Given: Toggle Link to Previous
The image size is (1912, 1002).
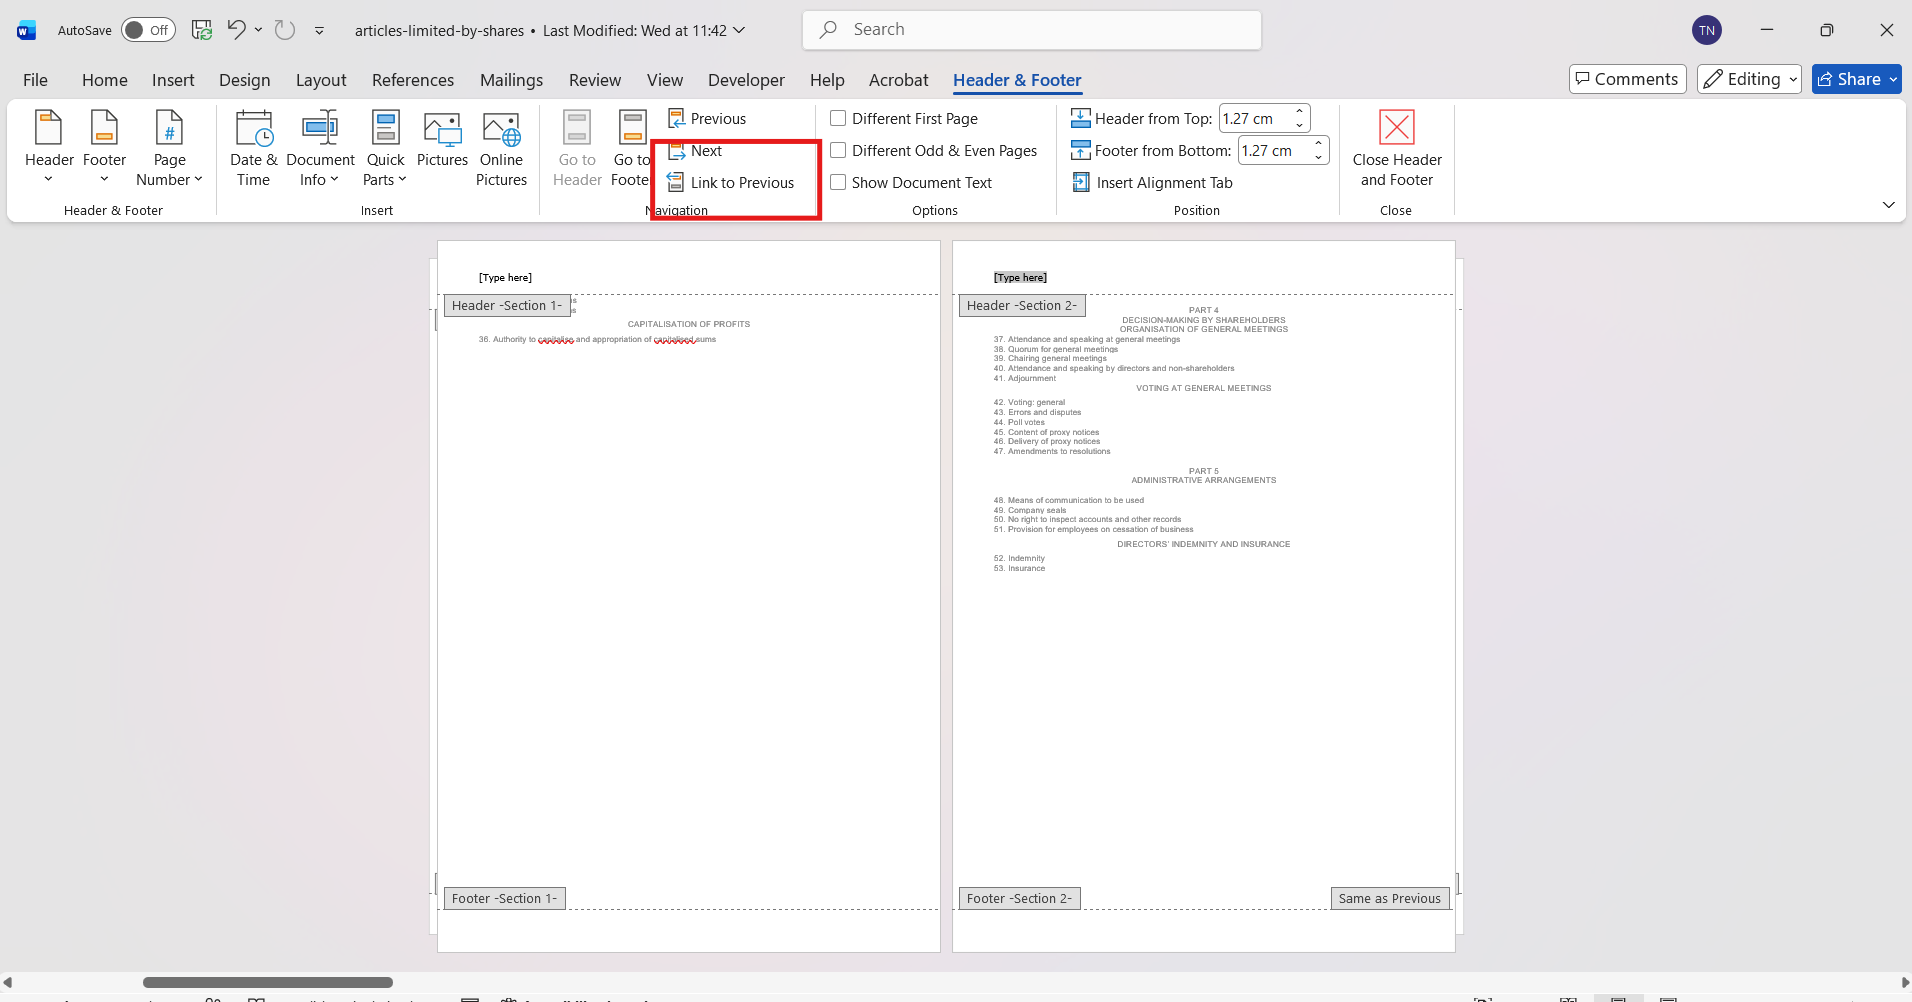Looking at the screenshot, I should click(731, 183).
